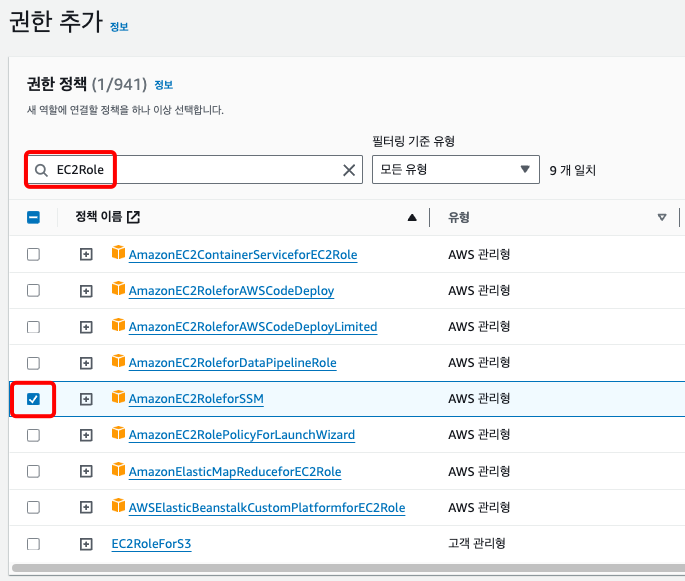Click the policy icon beside AmazonEC2ContainerServiceforEC2Role
The image size is (685, 581).
pyautogui.click(x=118, y=254)
